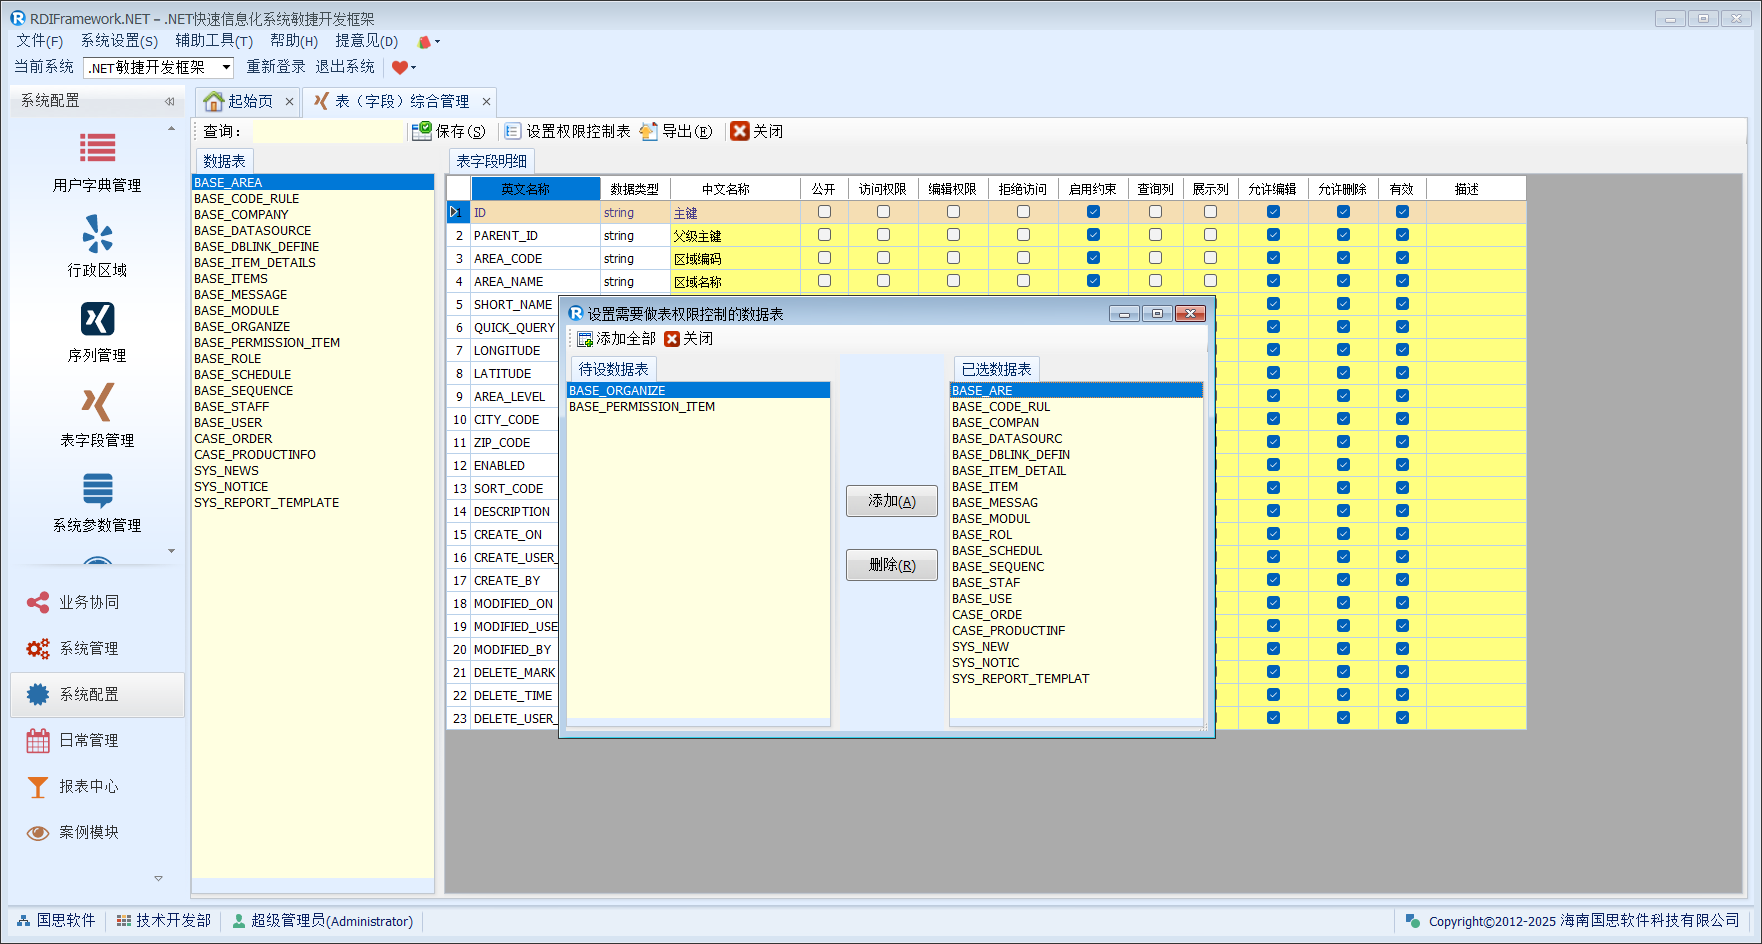Screen dimensions: 1762x944
Task: Expand the heart icon dropdown arrow
Action: coord(414,68)
